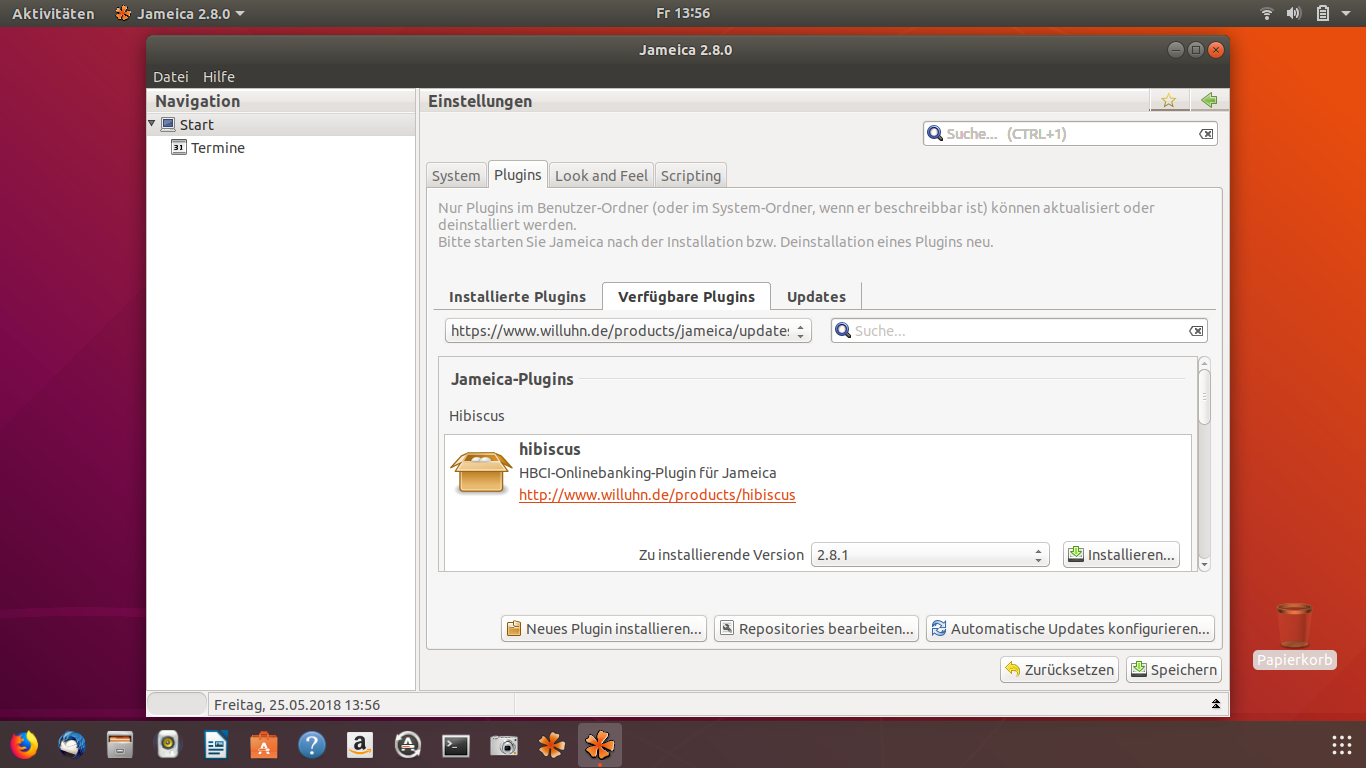Image resolution: width=1366 pixels, height=768 pixels.
Task: Click the Wi-Fi icon in top bar
Action: [1267, 13]
